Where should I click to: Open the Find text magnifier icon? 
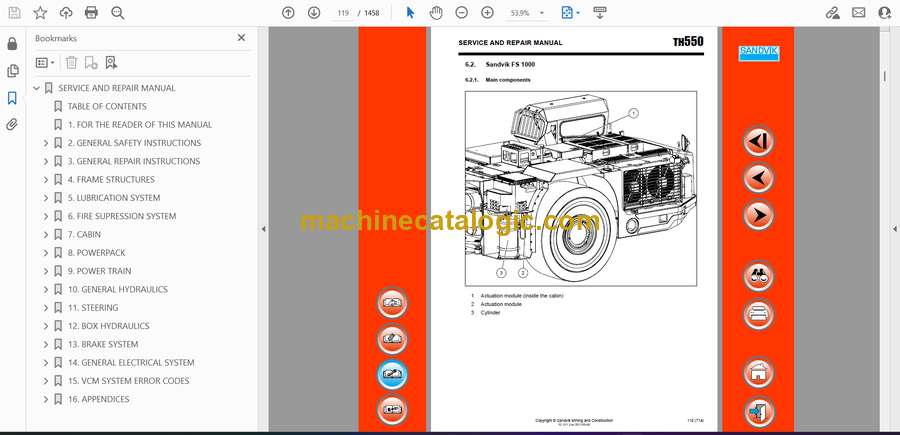(x=118, y=13)
